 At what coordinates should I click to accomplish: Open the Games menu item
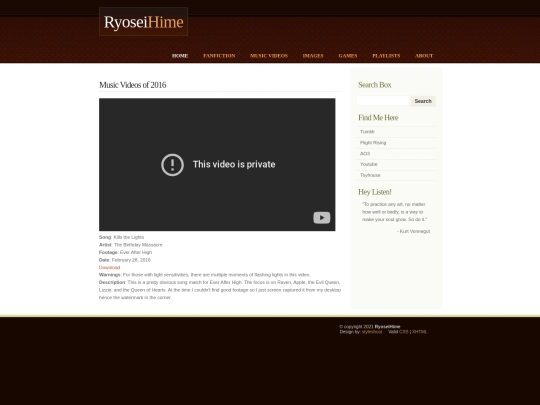pos(347,56)
